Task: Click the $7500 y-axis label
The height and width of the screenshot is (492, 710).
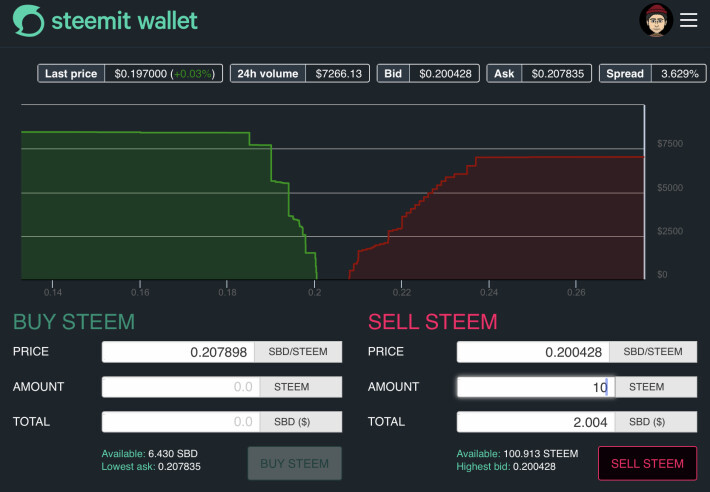Action: tap(670, 144)
